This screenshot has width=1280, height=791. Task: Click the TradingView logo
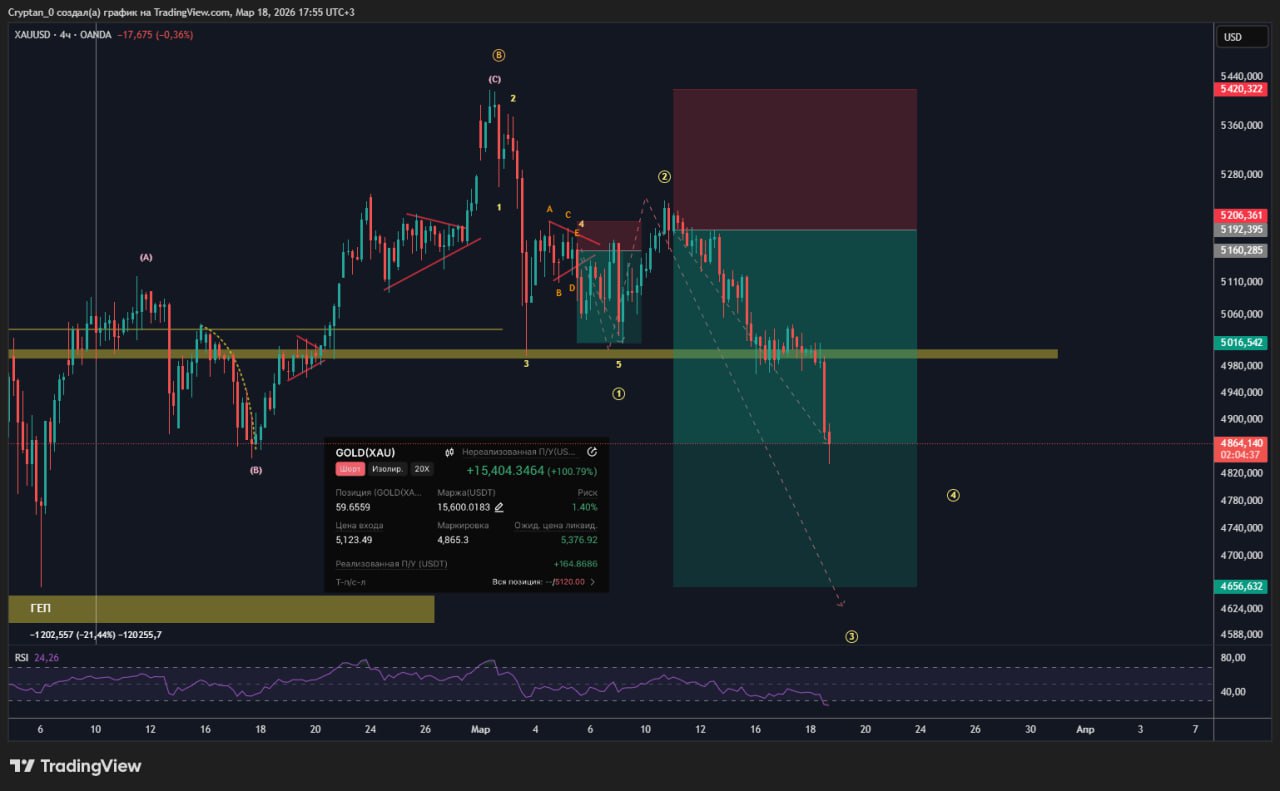pyautogui.click(x=75, y=766)
